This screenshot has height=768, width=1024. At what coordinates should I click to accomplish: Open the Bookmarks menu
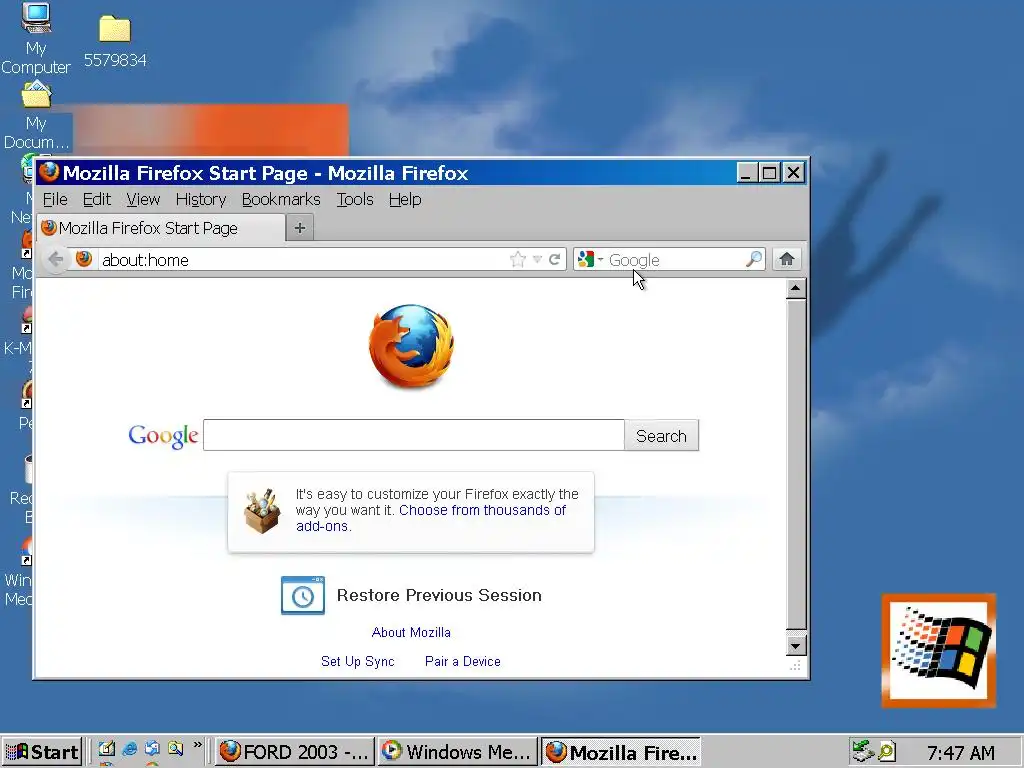[281, 199]
